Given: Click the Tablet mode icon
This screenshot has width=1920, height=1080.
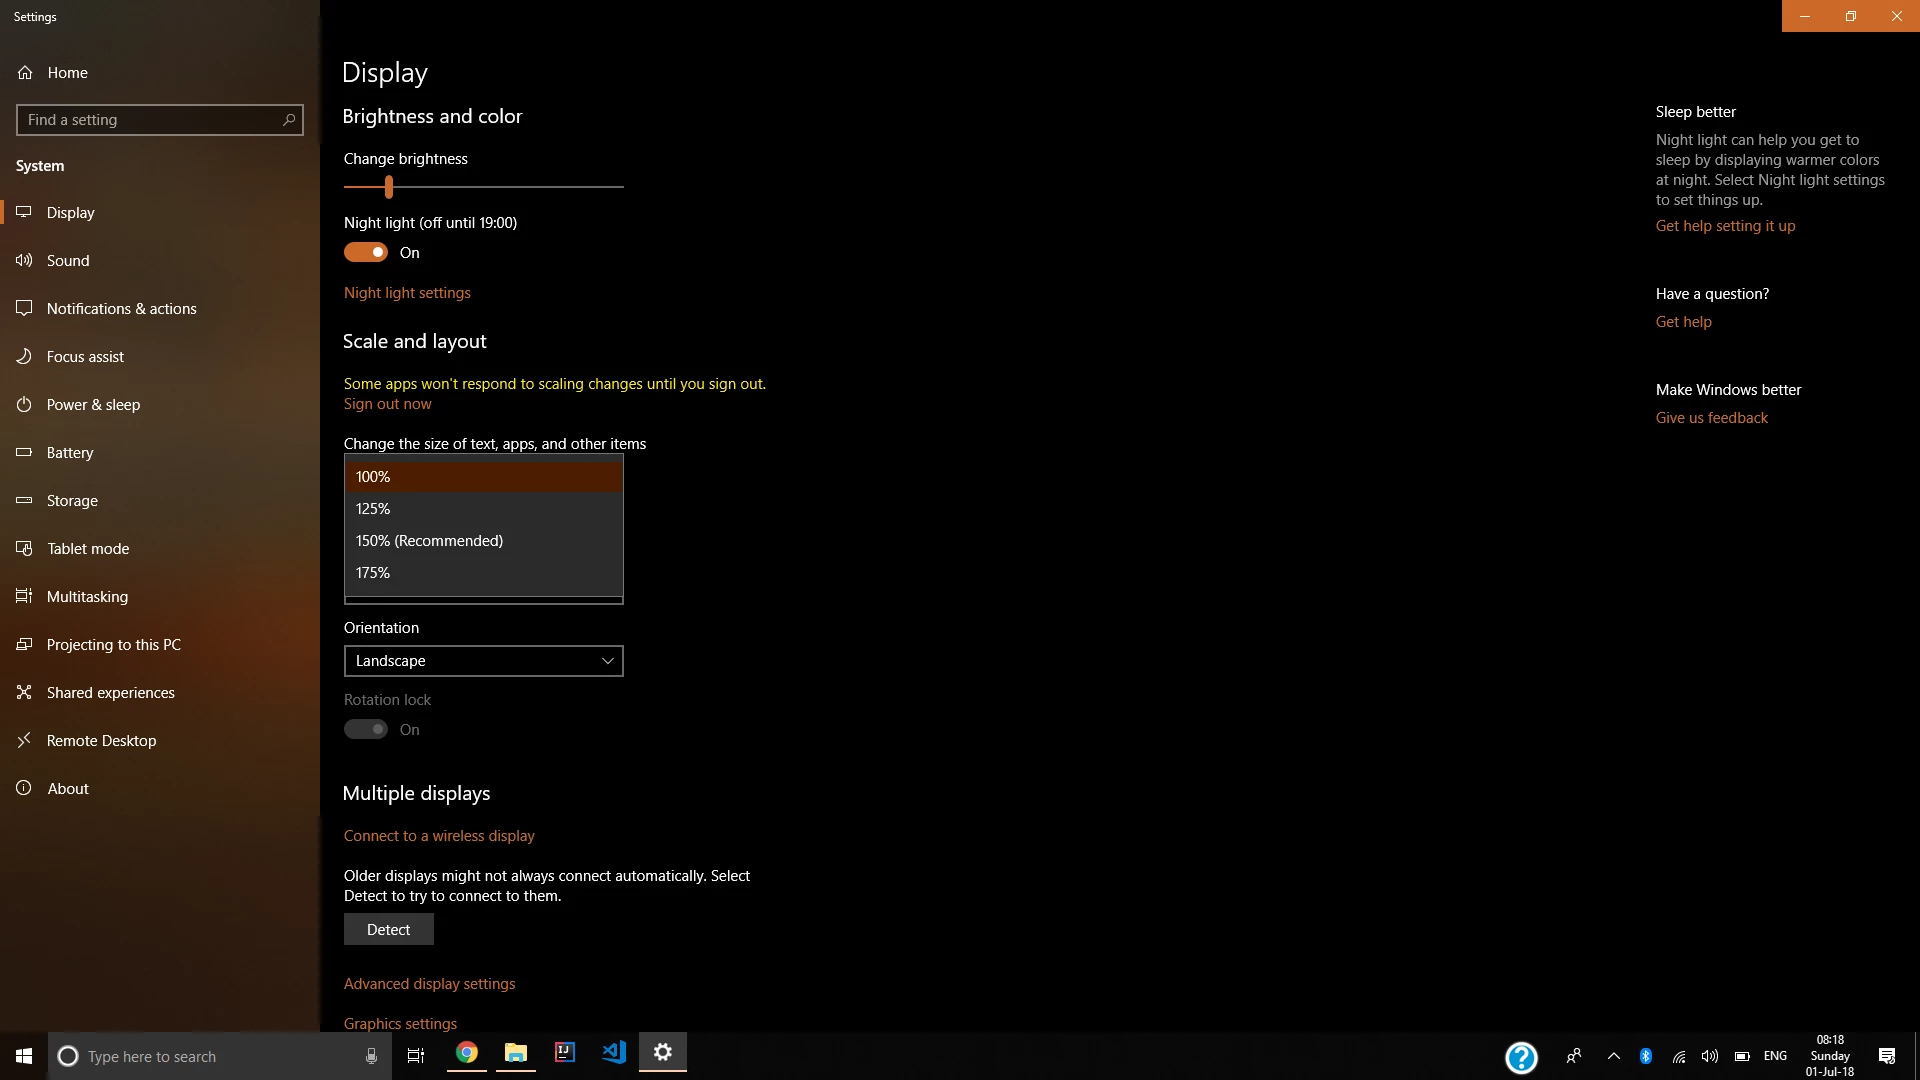Looking at the screenshot, I should 24,548.
